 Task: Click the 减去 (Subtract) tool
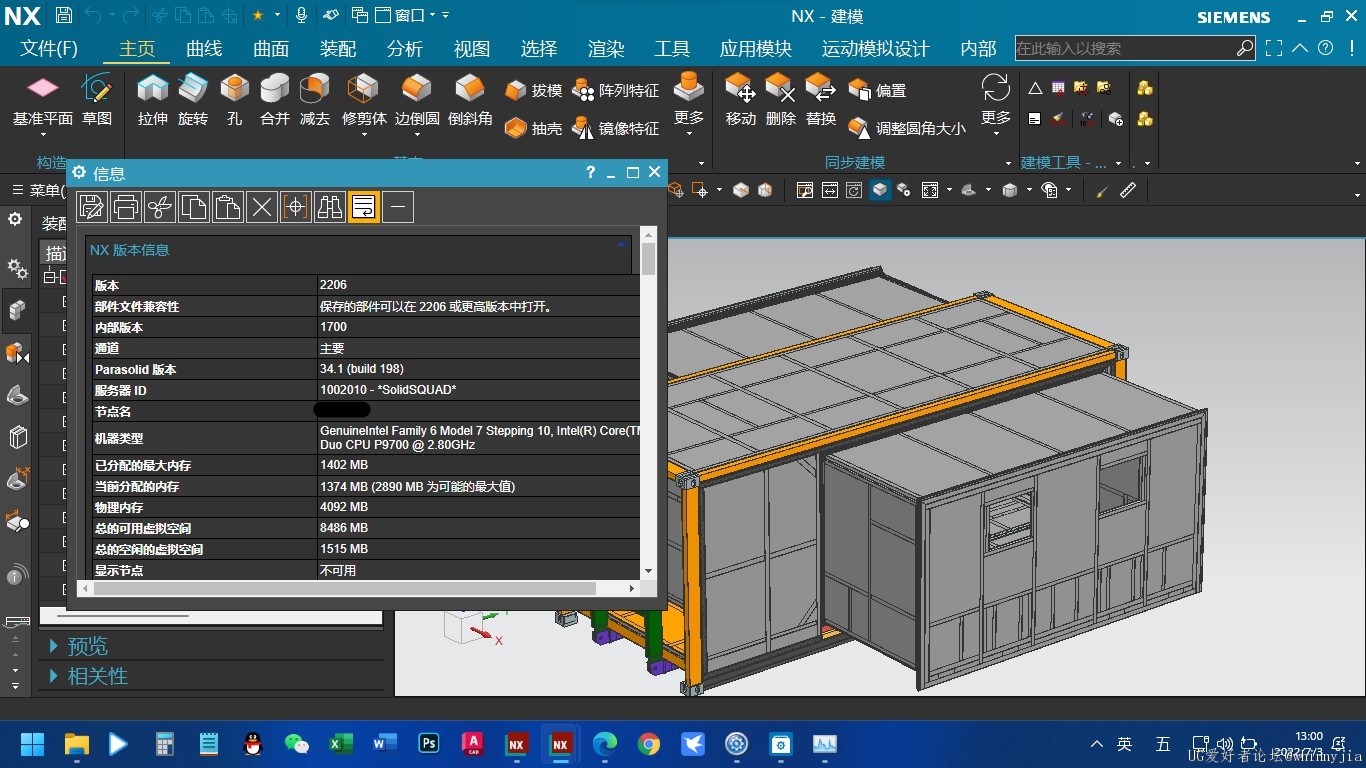tap(314, 100)
